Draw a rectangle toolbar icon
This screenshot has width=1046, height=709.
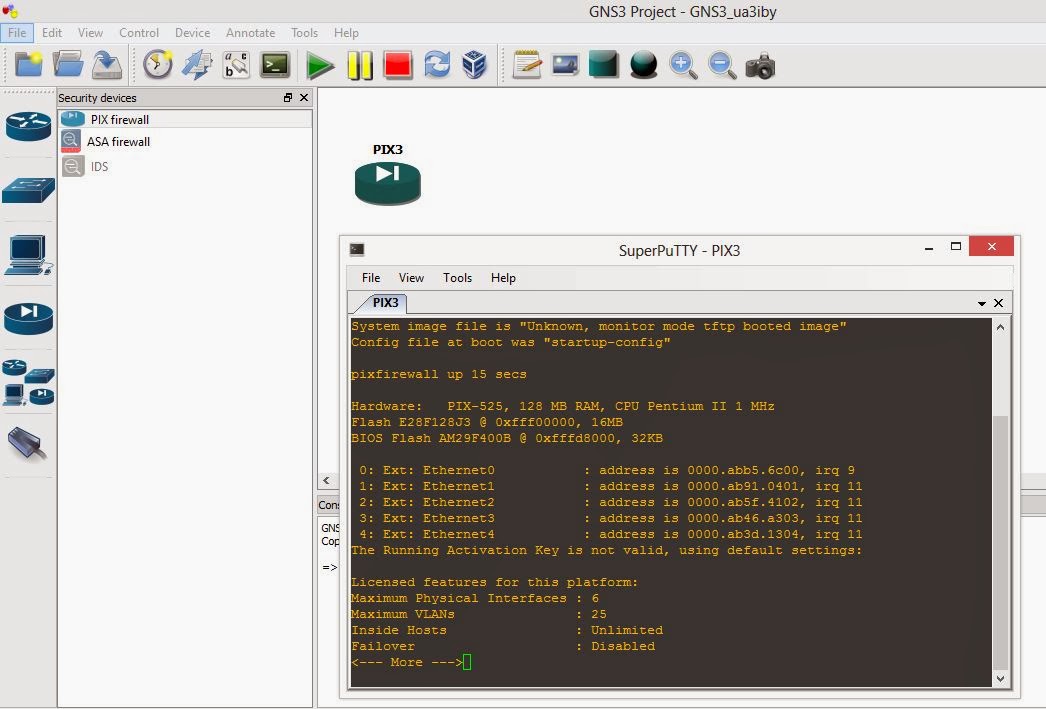click(604, 65)
